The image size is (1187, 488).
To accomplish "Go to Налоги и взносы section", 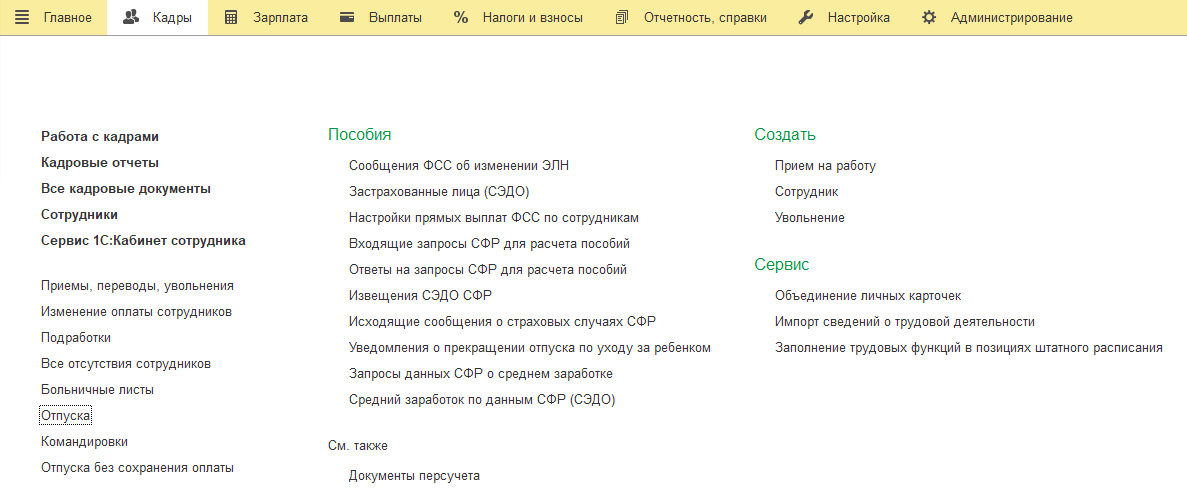I will click(x=533, y=17).
